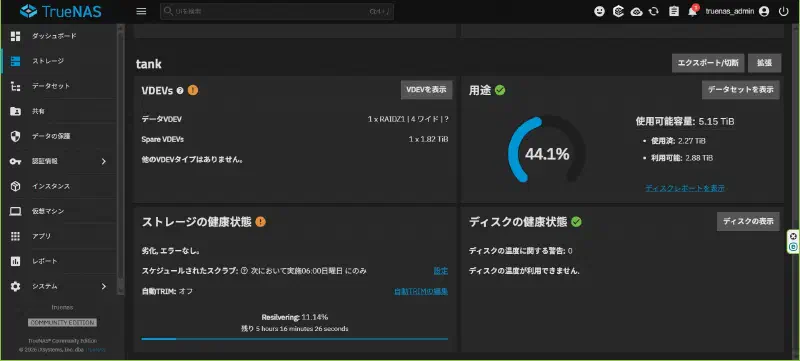The width and height of the screenshot is (800, 361).
Task: Open alerts bell with red badge
Action: pos(692,11)
